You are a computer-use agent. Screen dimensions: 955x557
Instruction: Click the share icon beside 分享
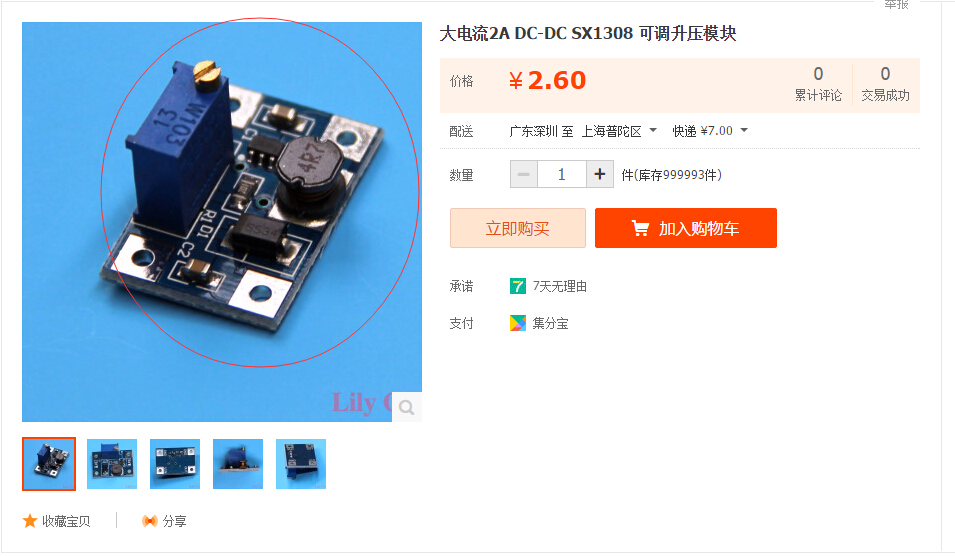149,521
